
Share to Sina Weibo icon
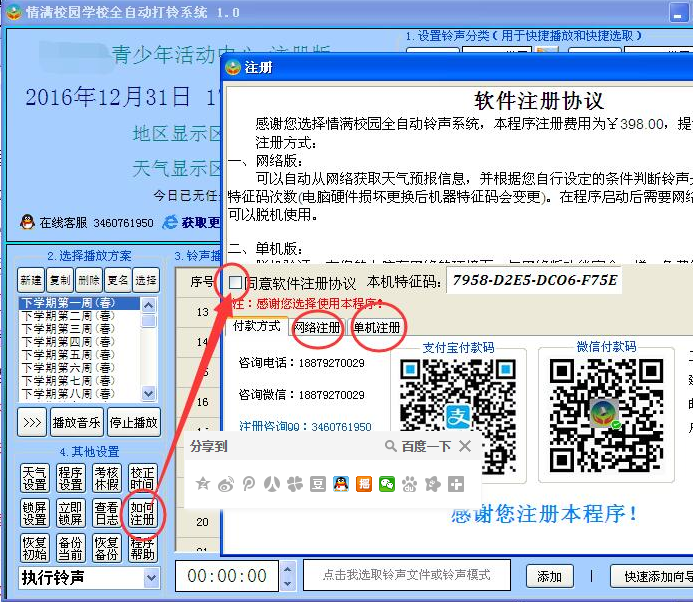click(x=226, y=484)
